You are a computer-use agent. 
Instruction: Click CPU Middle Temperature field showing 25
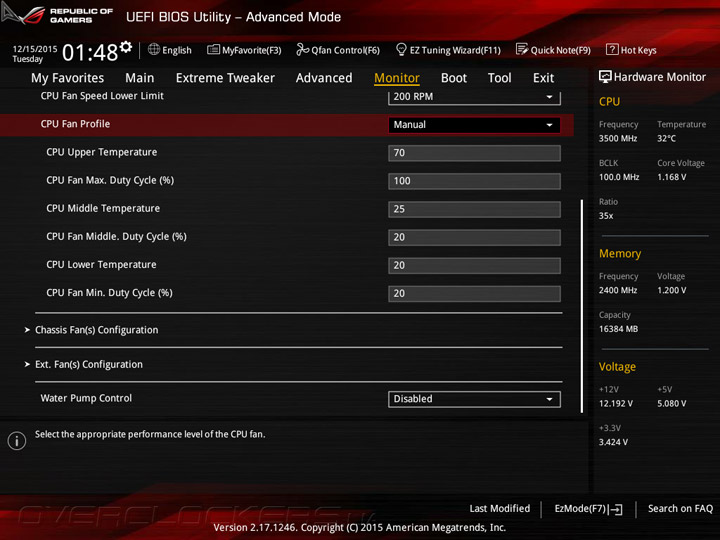click(474, 209)
